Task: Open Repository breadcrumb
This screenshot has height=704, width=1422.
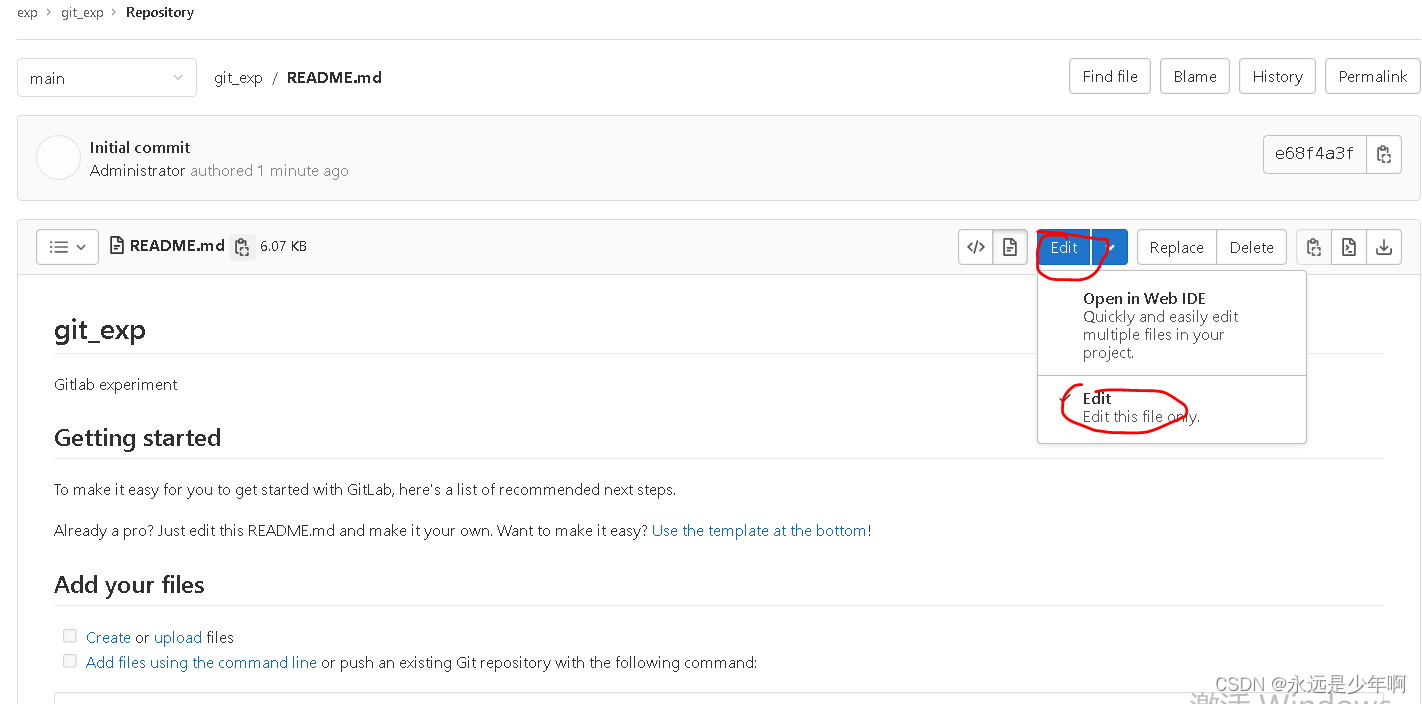Action: click(160, 13)
